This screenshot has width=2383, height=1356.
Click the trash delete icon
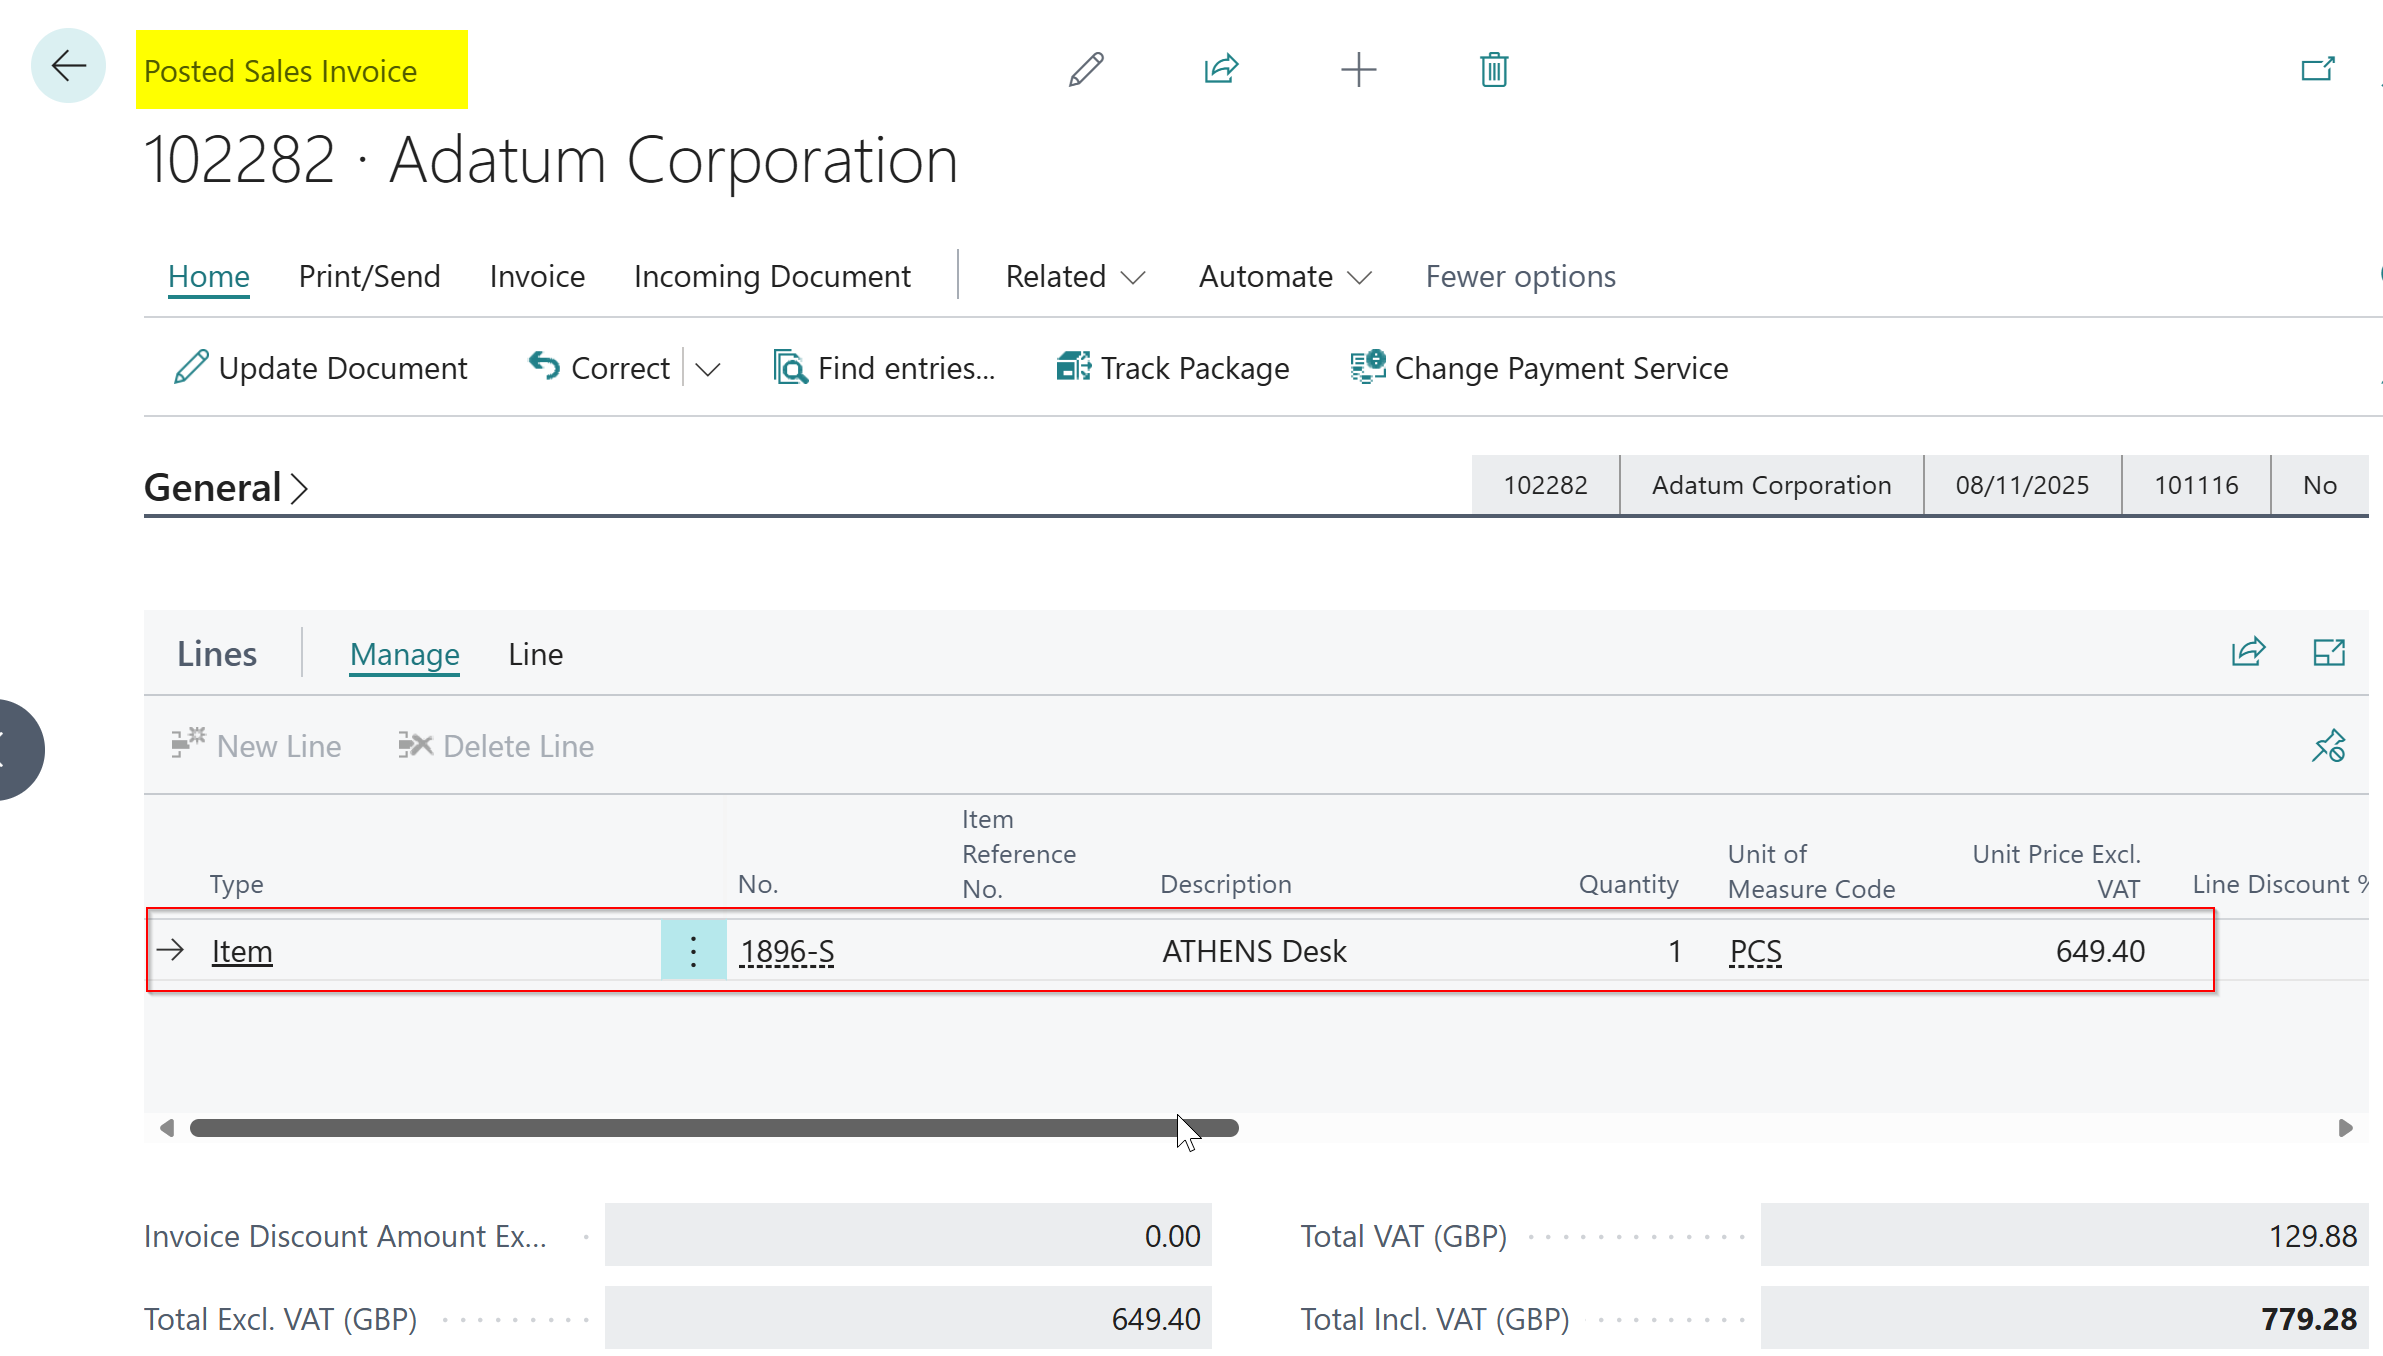[x=1493, y=69]
